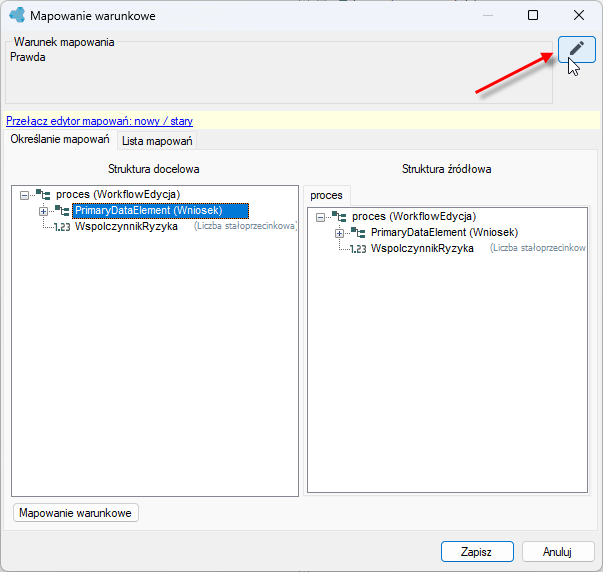Click the Mapowanie warunkowe button

pos(75,513)
